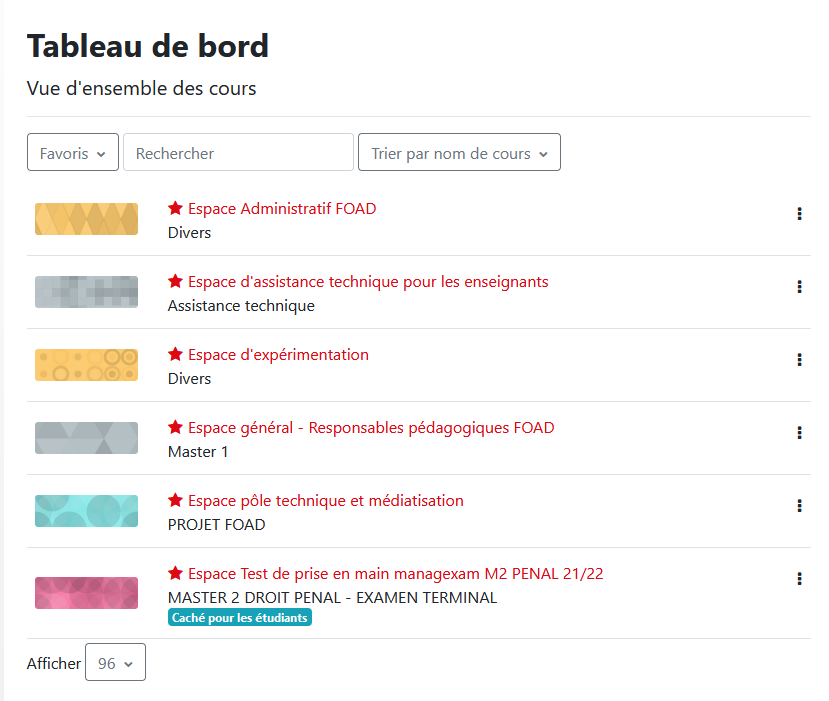Open three-dot menu for Espace d'expérimentation
Image resolution: width=829 pixels, height=701 pixels.
pos(799,359)
